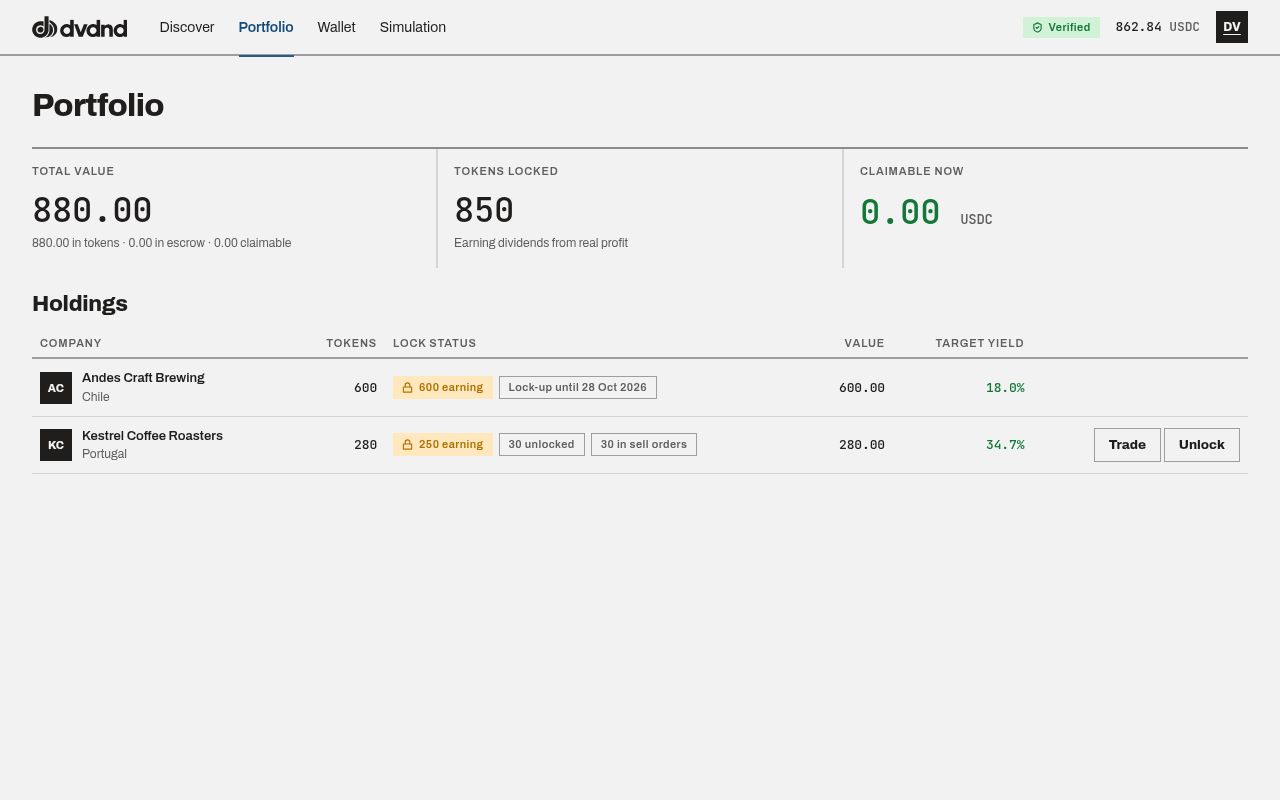Image resolution: width=1280 pixels, height=800 pixels.
Task: Open the Discover page
Action: coord(187,27)
